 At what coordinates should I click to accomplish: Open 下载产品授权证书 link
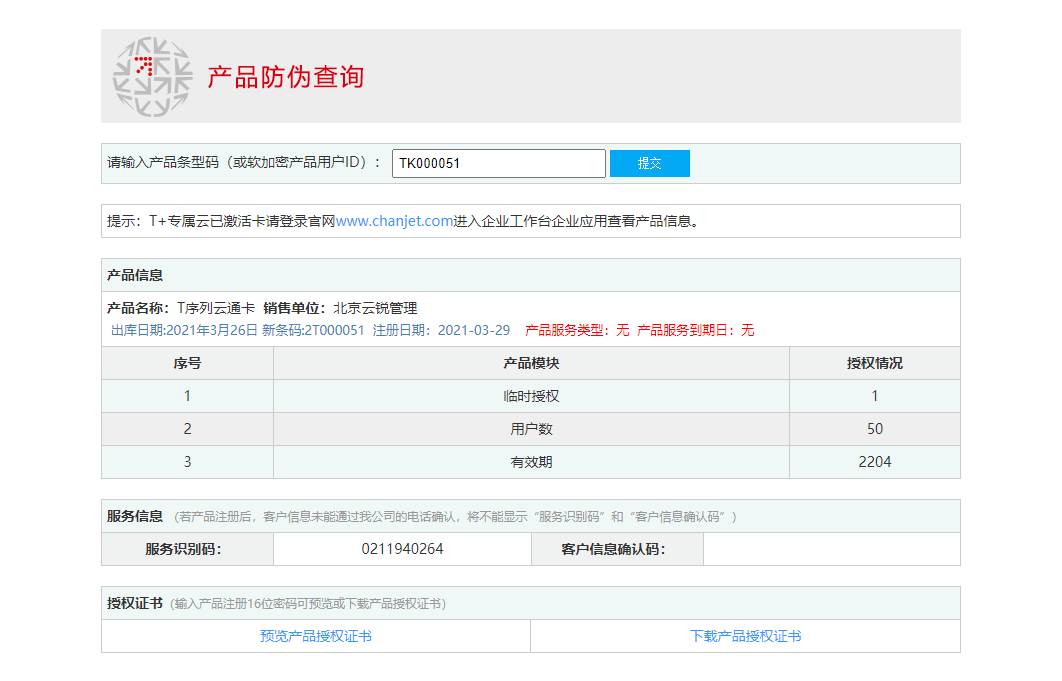coord(745,636)
